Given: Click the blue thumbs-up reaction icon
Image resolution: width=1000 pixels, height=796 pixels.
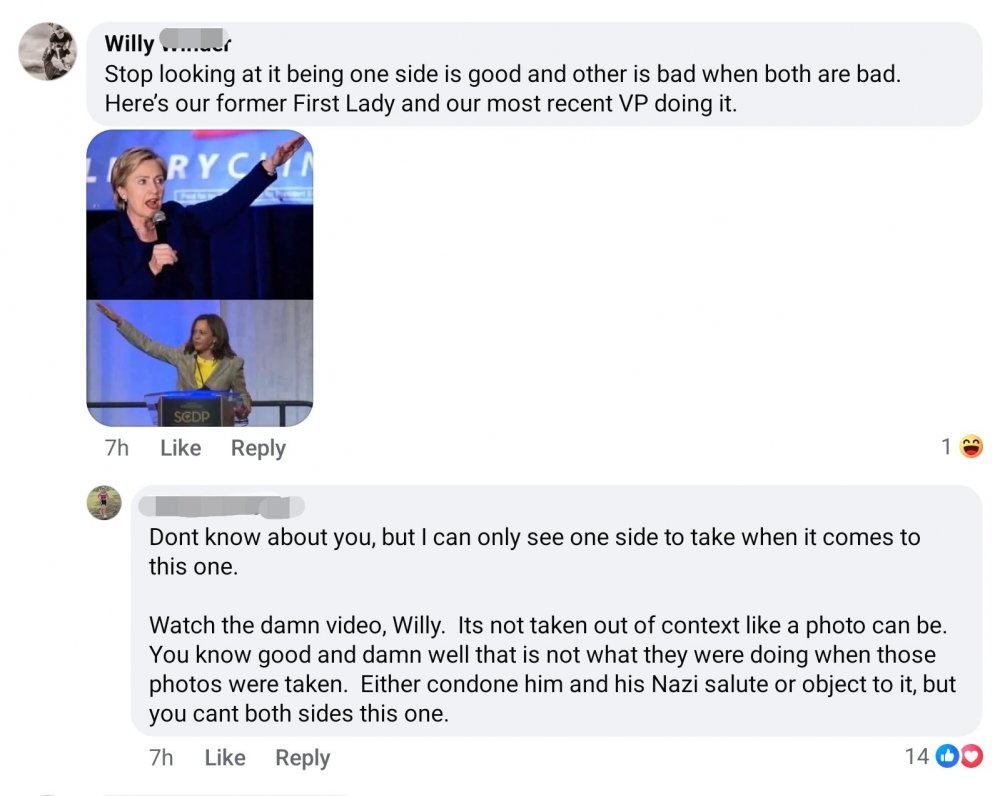Looking at the screenshot, I should 948,756.
